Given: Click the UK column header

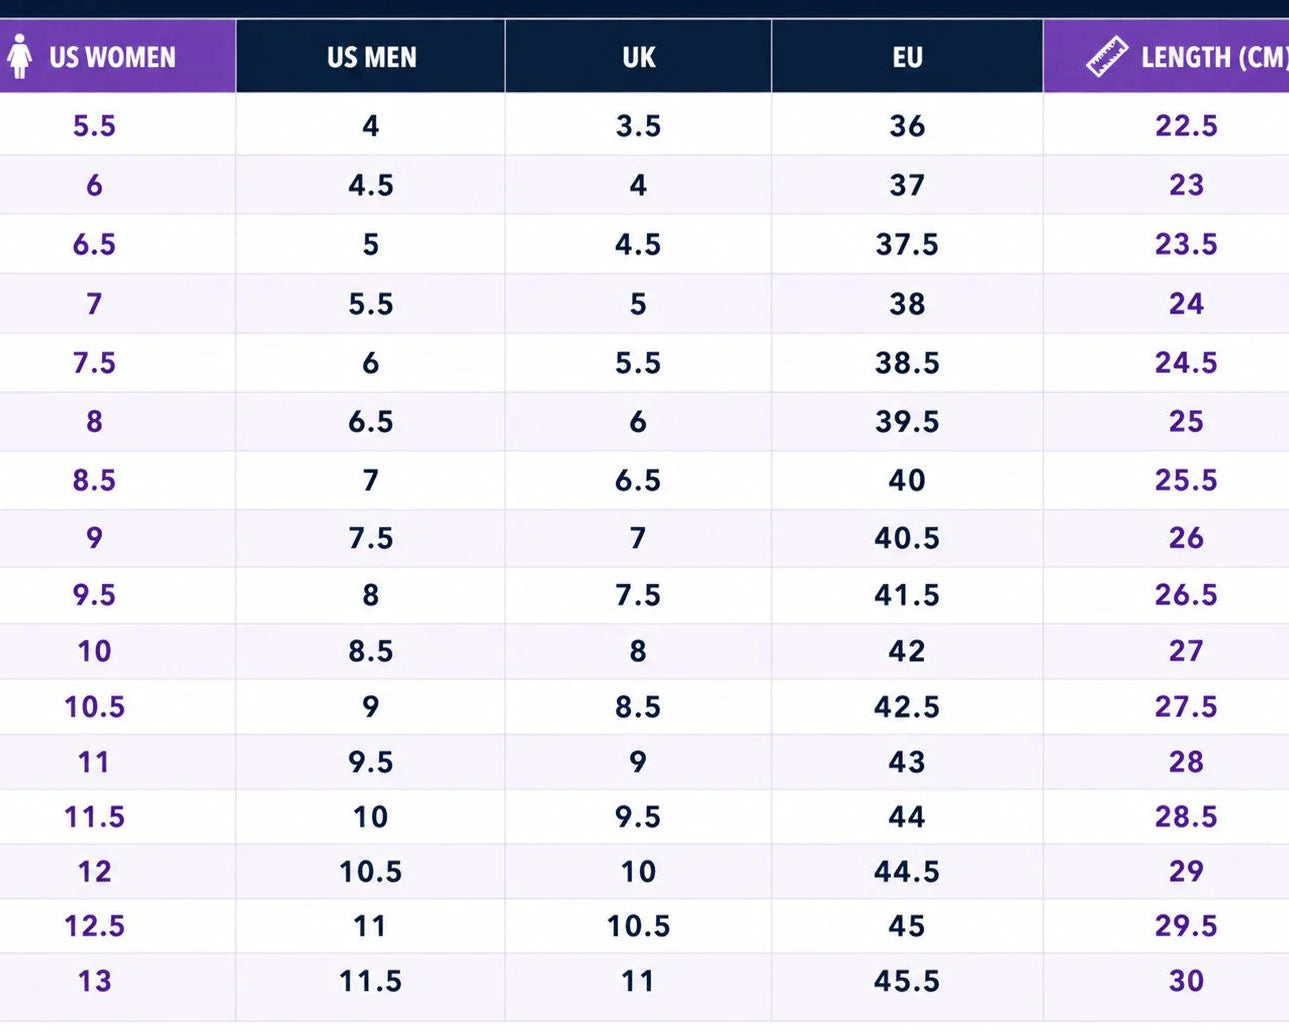Looking at the screenshot, I should [638, 57].
